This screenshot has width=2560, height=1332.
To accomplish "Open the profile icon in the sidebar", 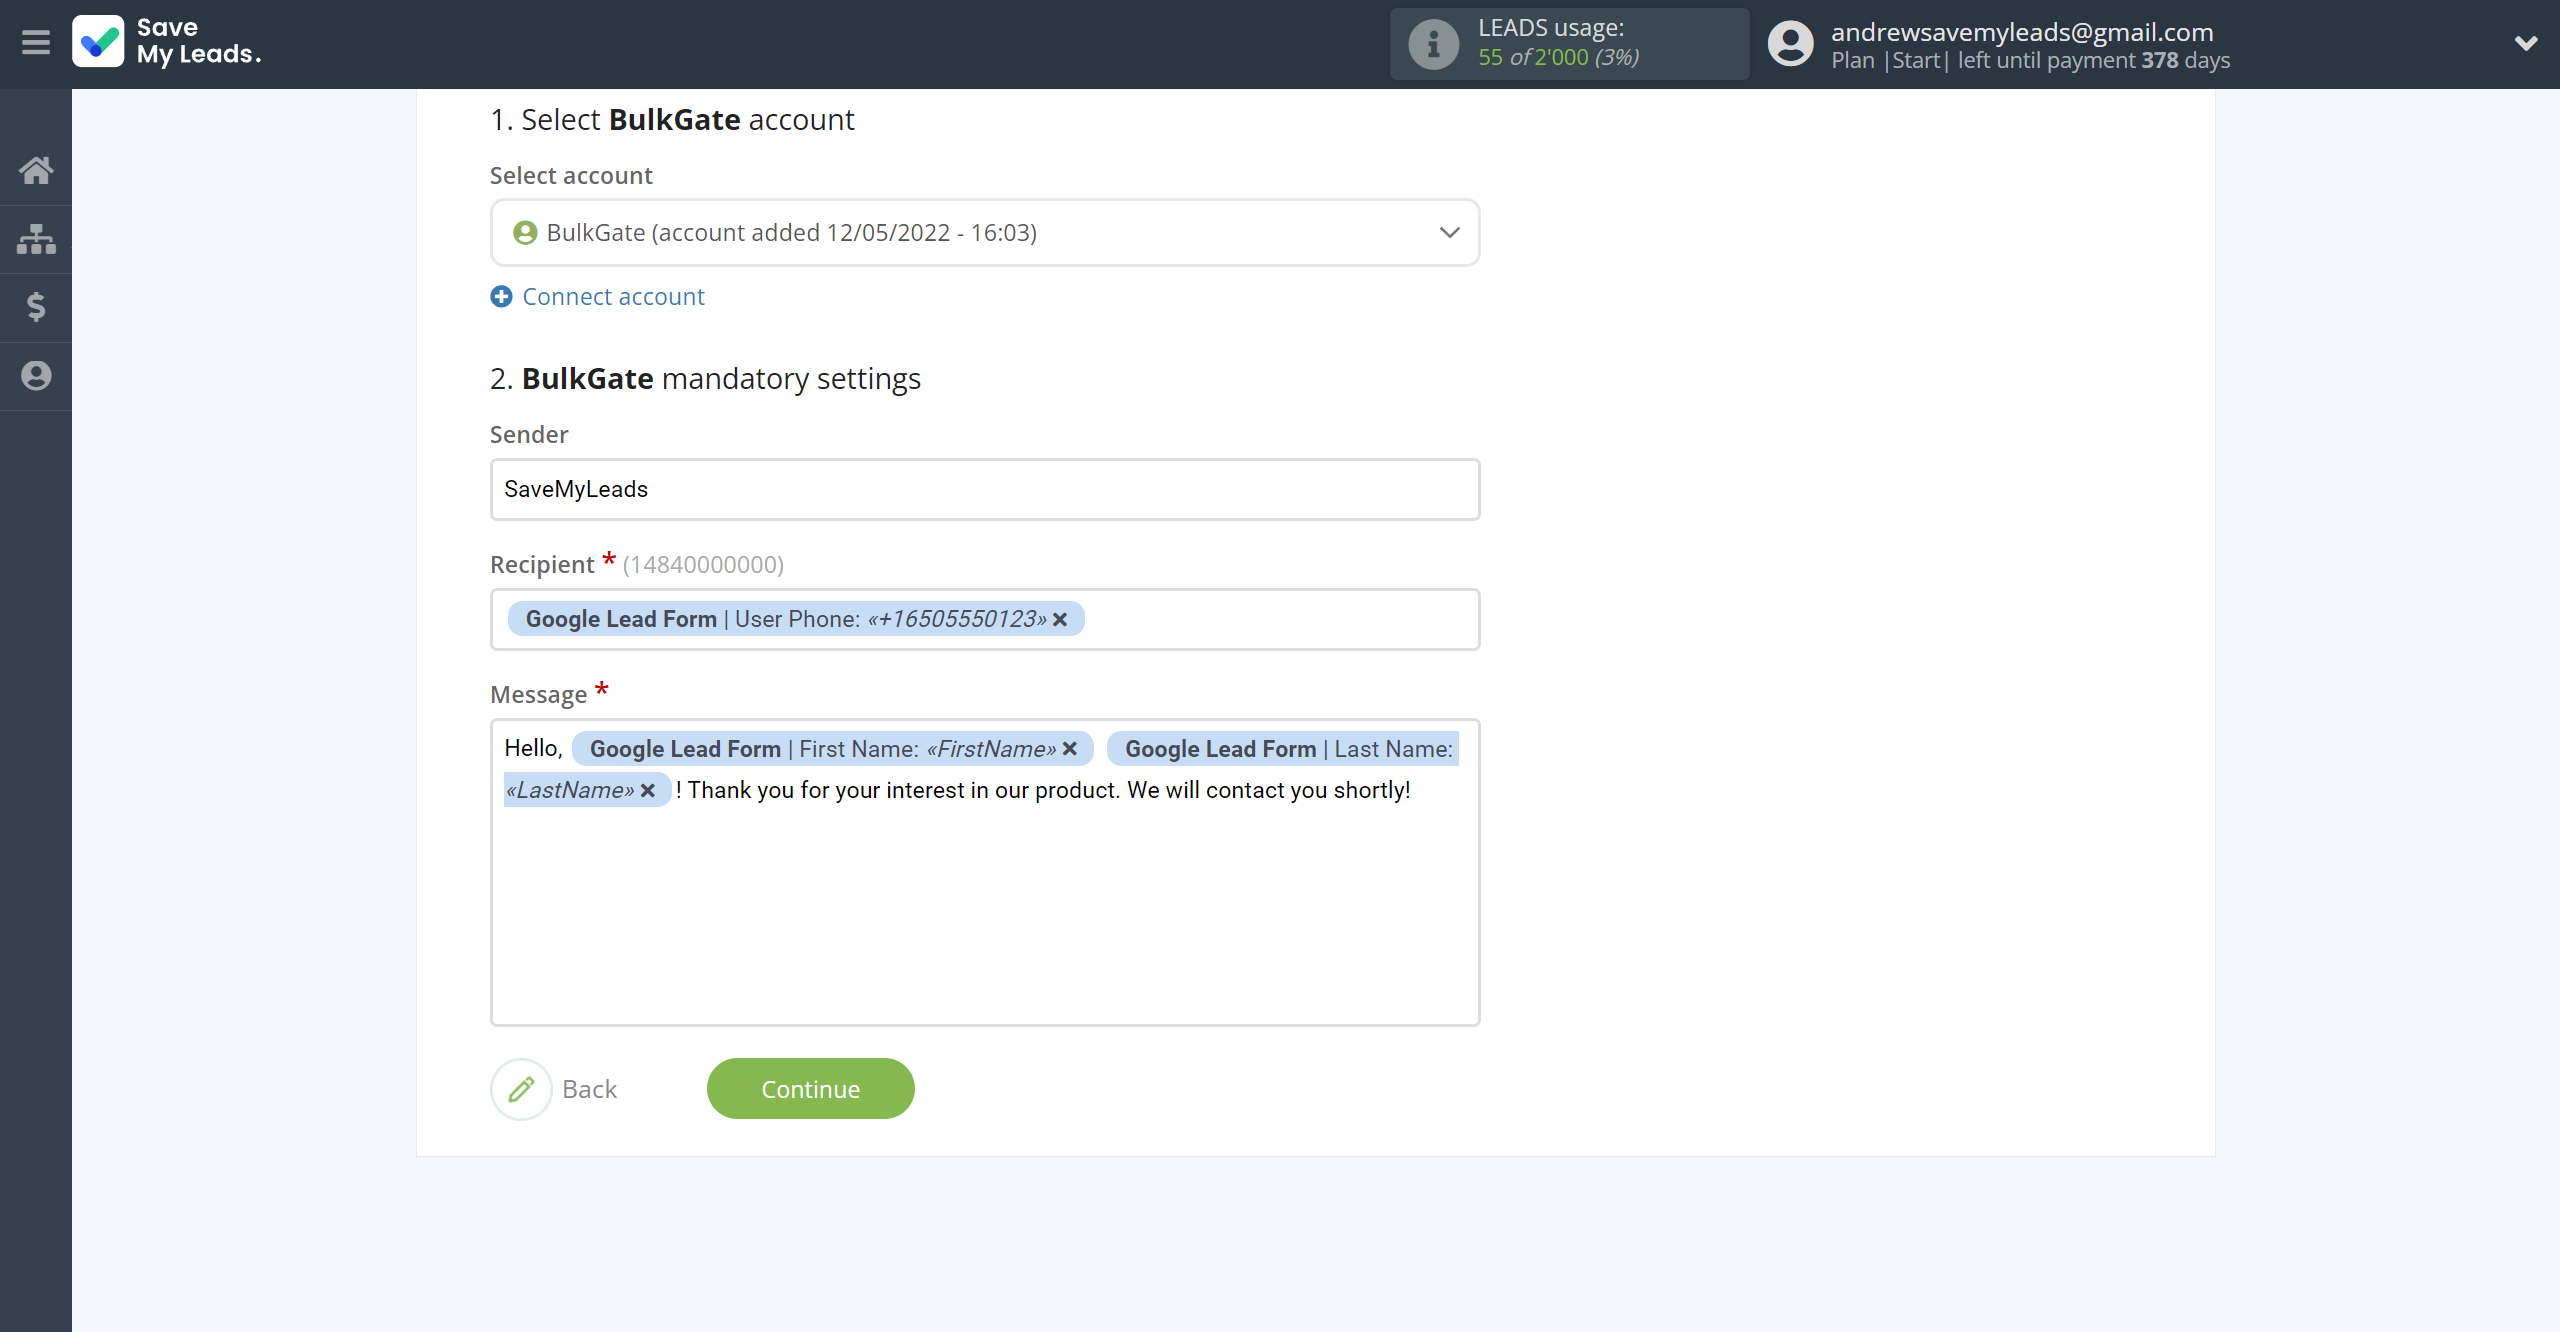I will [x=36, y=376].
